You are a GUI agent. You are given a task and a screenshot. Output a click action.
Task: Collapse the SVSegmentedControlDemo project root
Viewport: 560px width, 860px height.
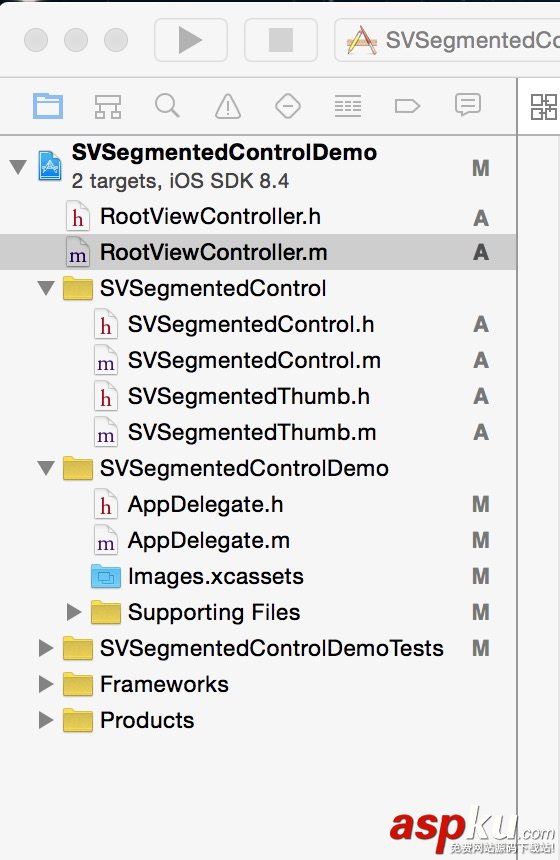pyautogui.click(x=18, y=167)
